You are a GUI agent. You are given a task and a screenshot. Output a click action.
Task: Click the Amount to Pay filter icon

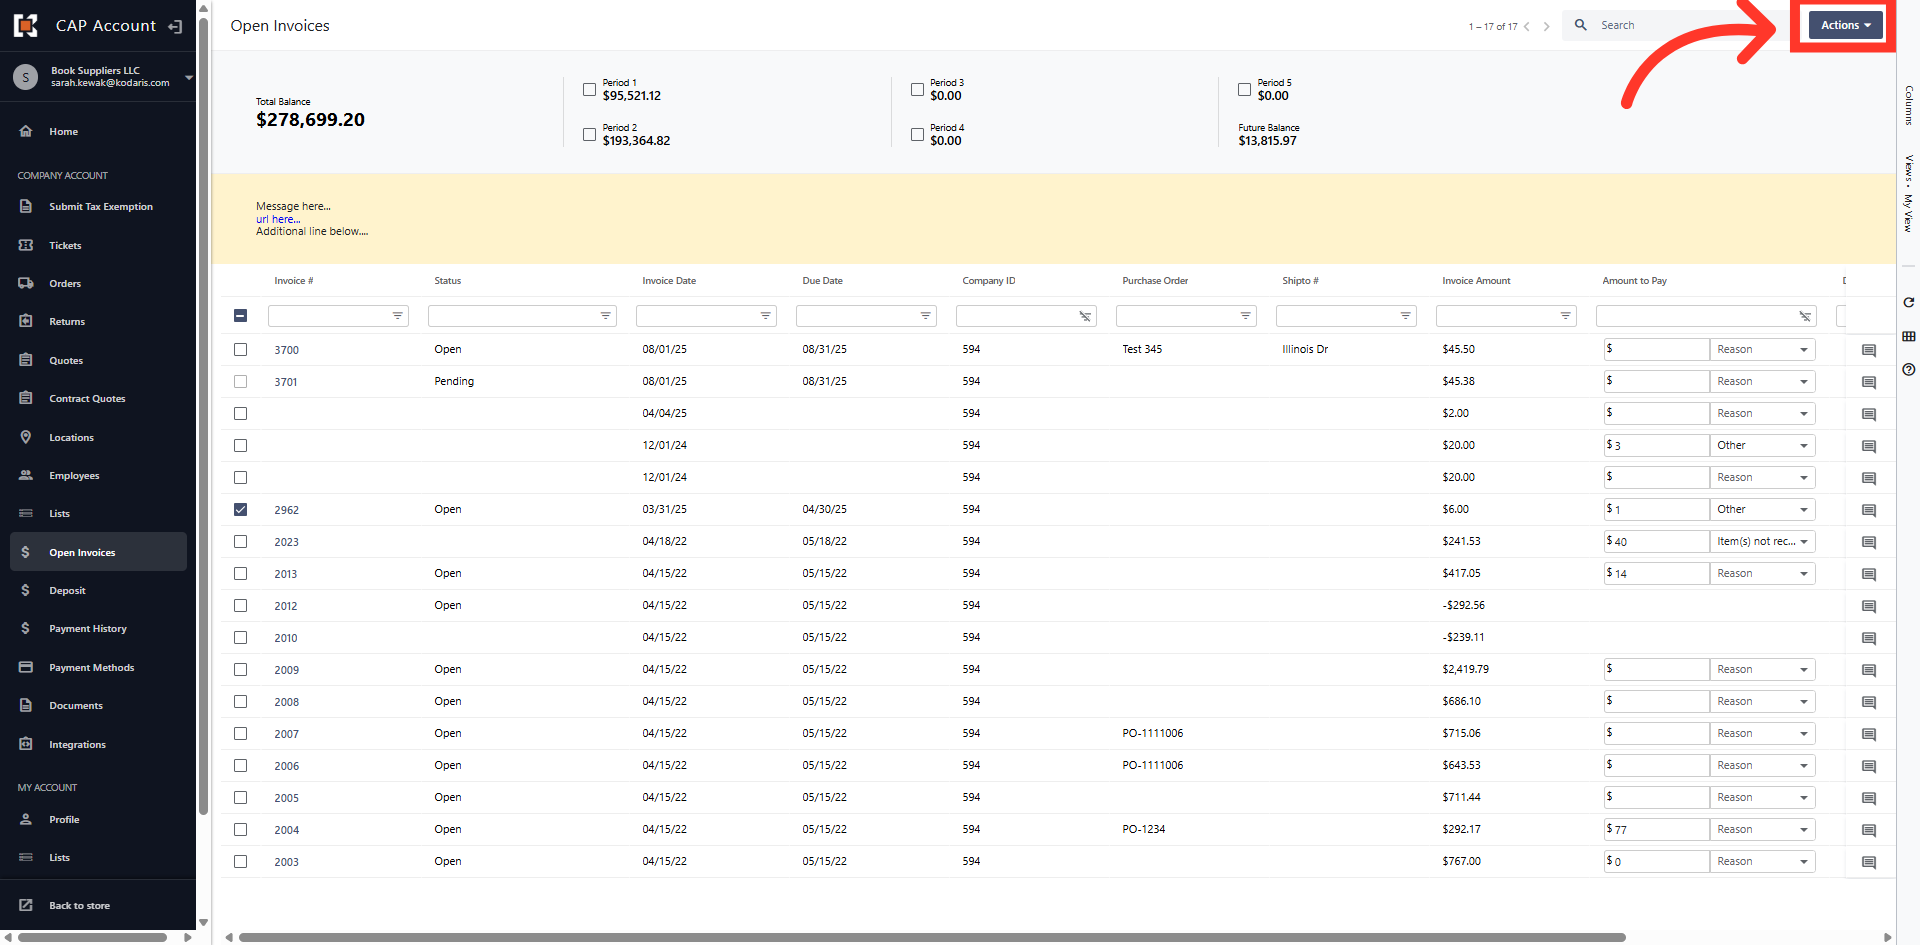pyautogui.click(x=1805, y=316)
